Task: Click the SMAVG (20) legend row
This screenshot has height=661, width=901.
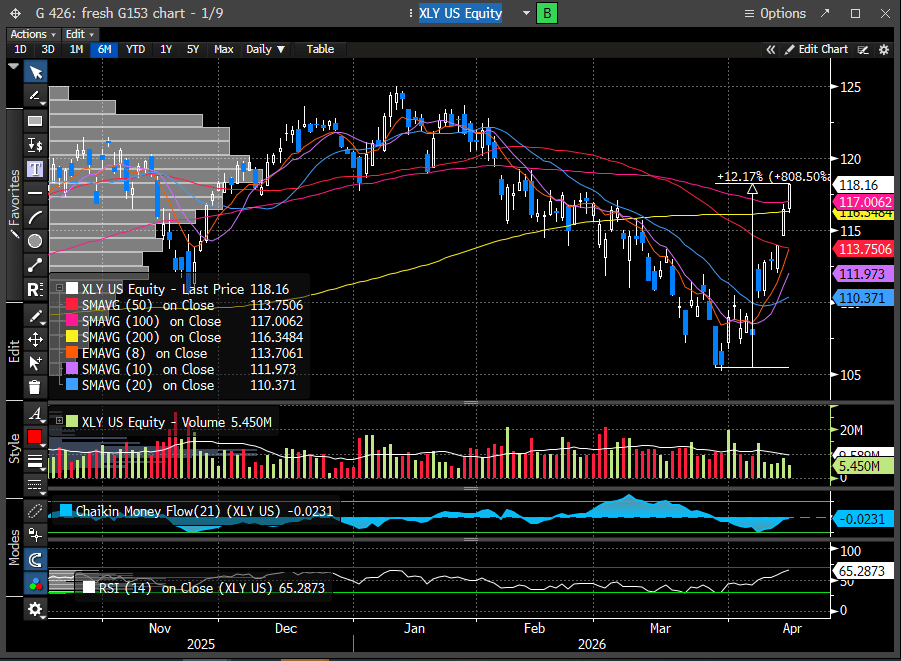Action: (184, 386)
